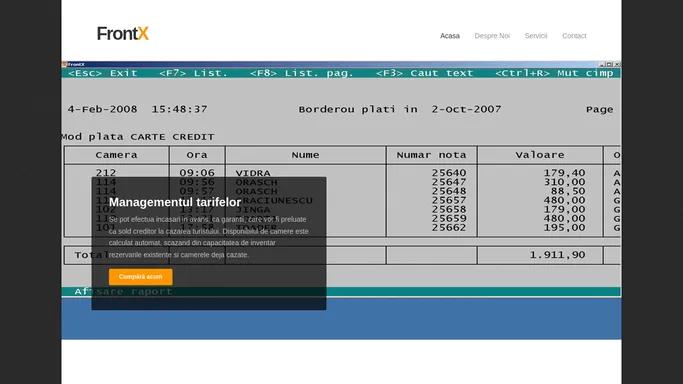Click the F7 List. command label
The height and width of the screenshot is (384, 683).
[x=193, y=73]
